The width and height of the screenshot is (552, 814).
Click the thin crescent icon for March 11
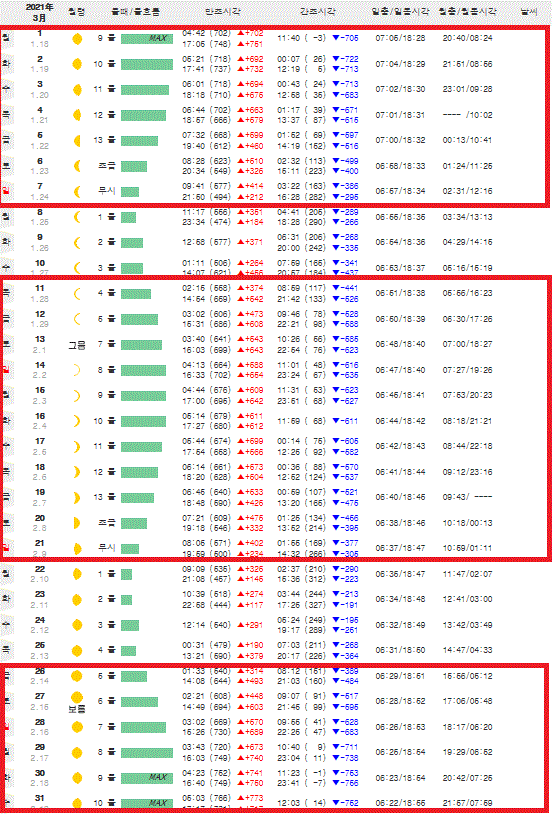[x=77, y=294]
